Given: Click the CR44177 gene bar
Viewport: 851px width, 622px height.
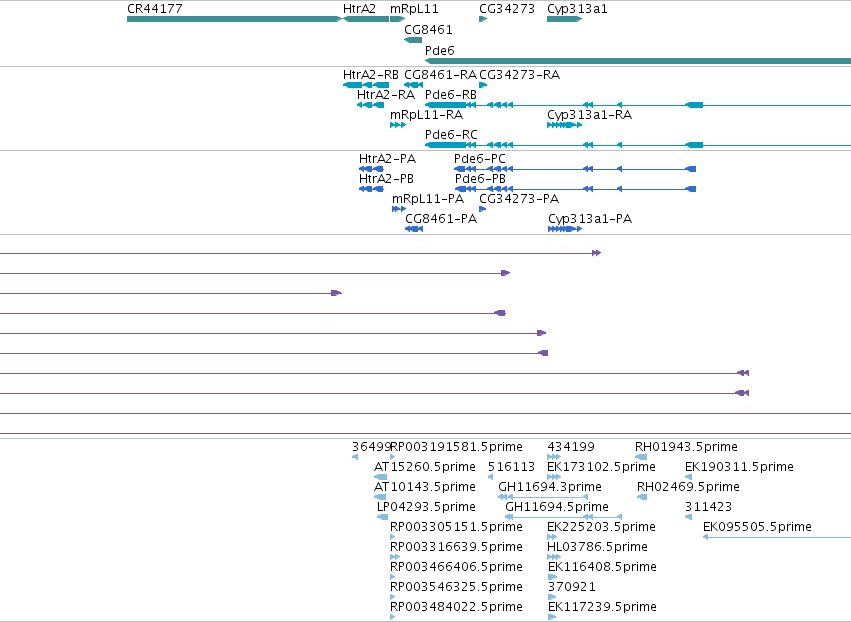Looking at the screenshot, I should click(234, 19).
